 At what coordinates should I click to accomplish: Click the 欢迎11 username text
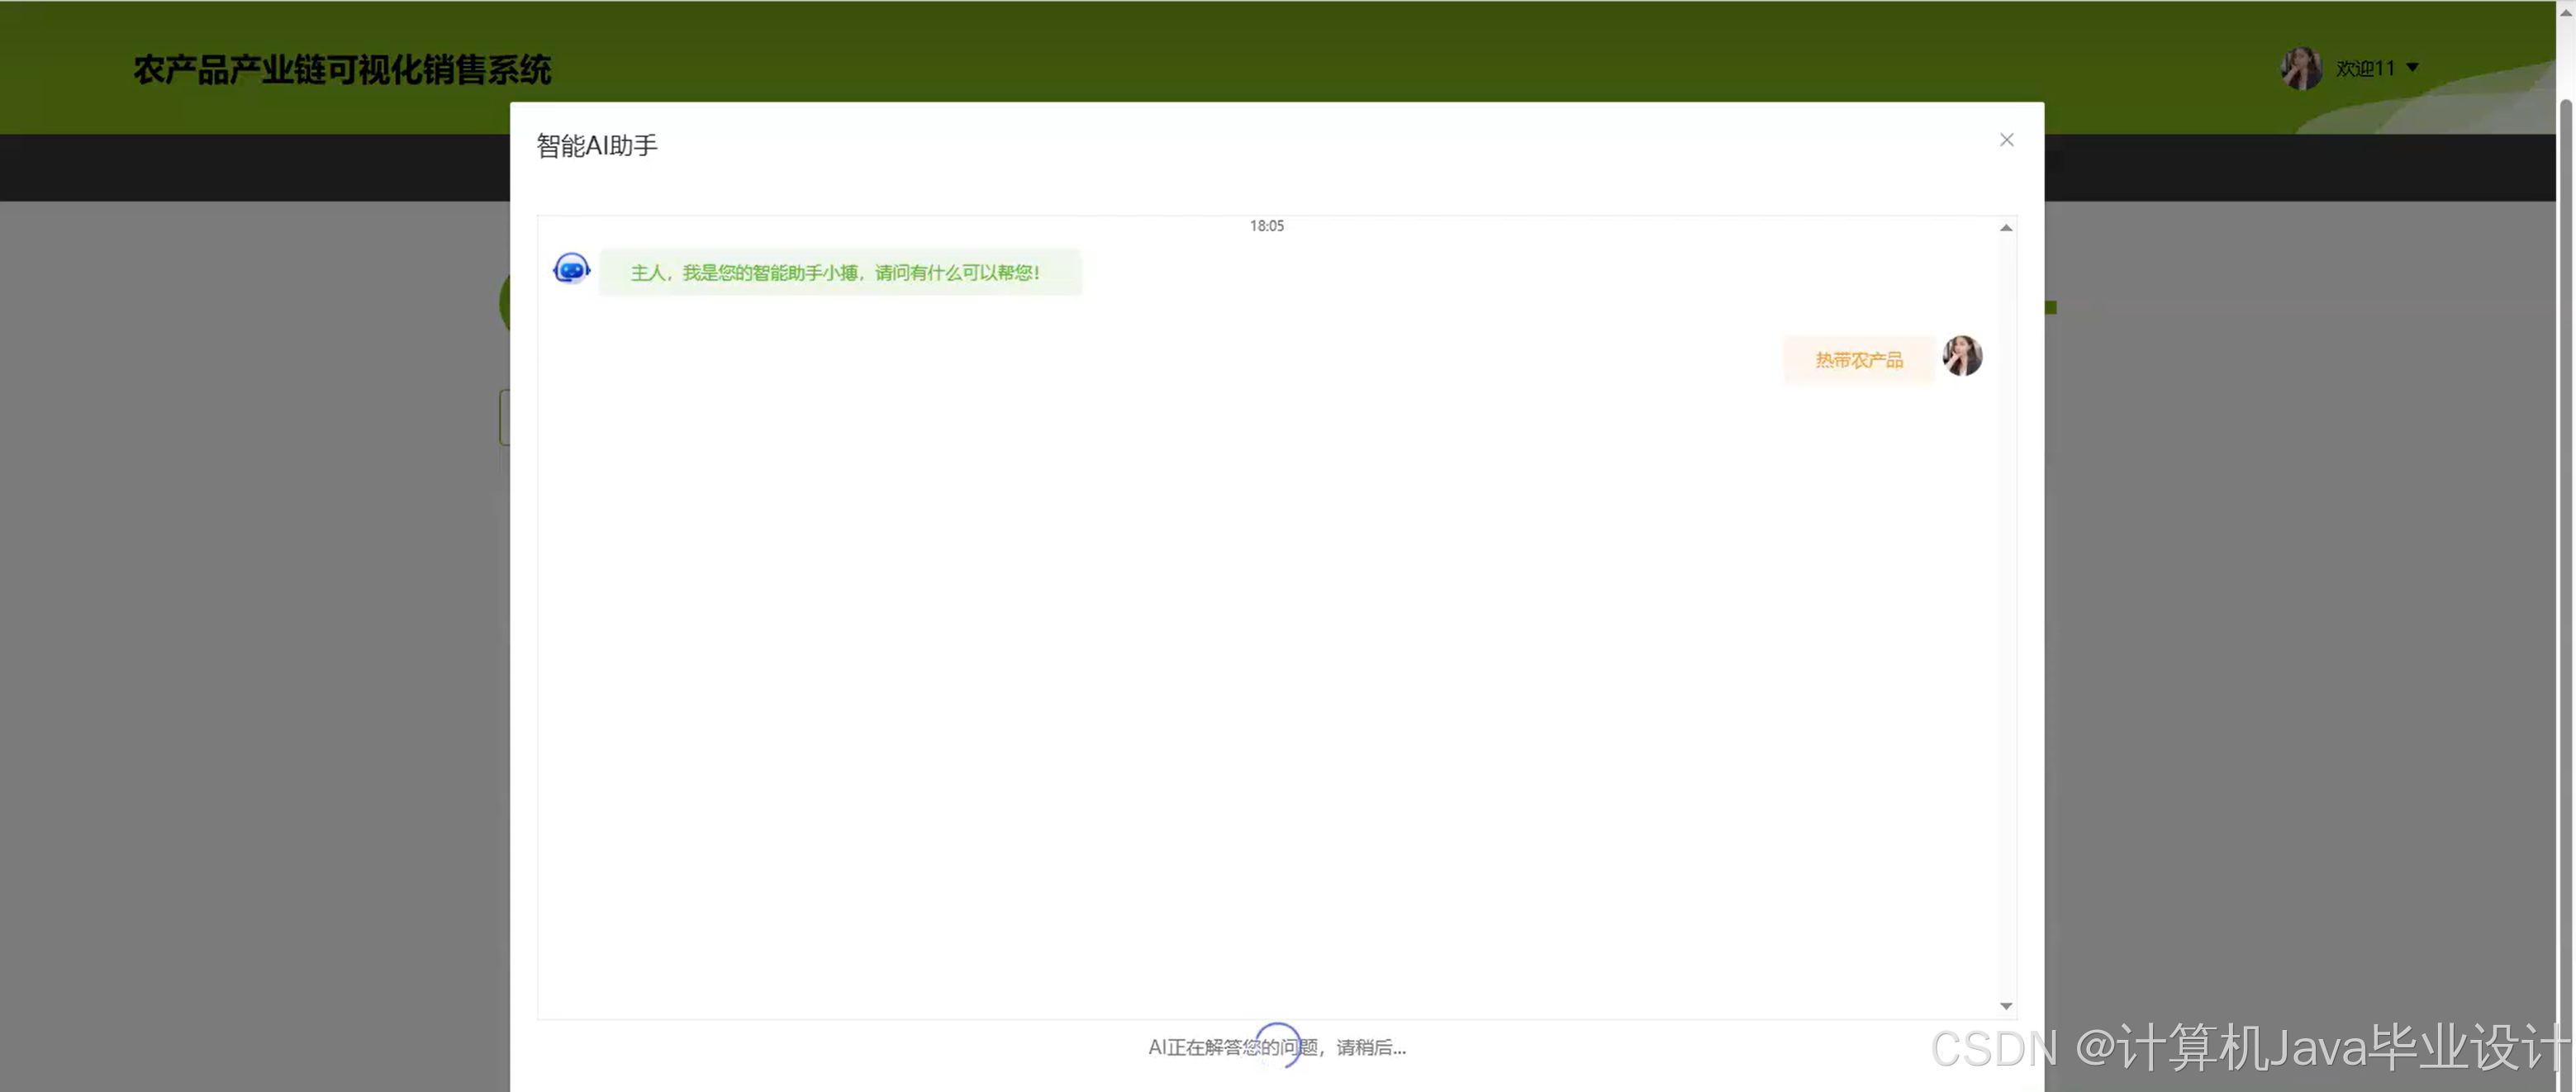pyautogui.click(x=2365, y=68)
